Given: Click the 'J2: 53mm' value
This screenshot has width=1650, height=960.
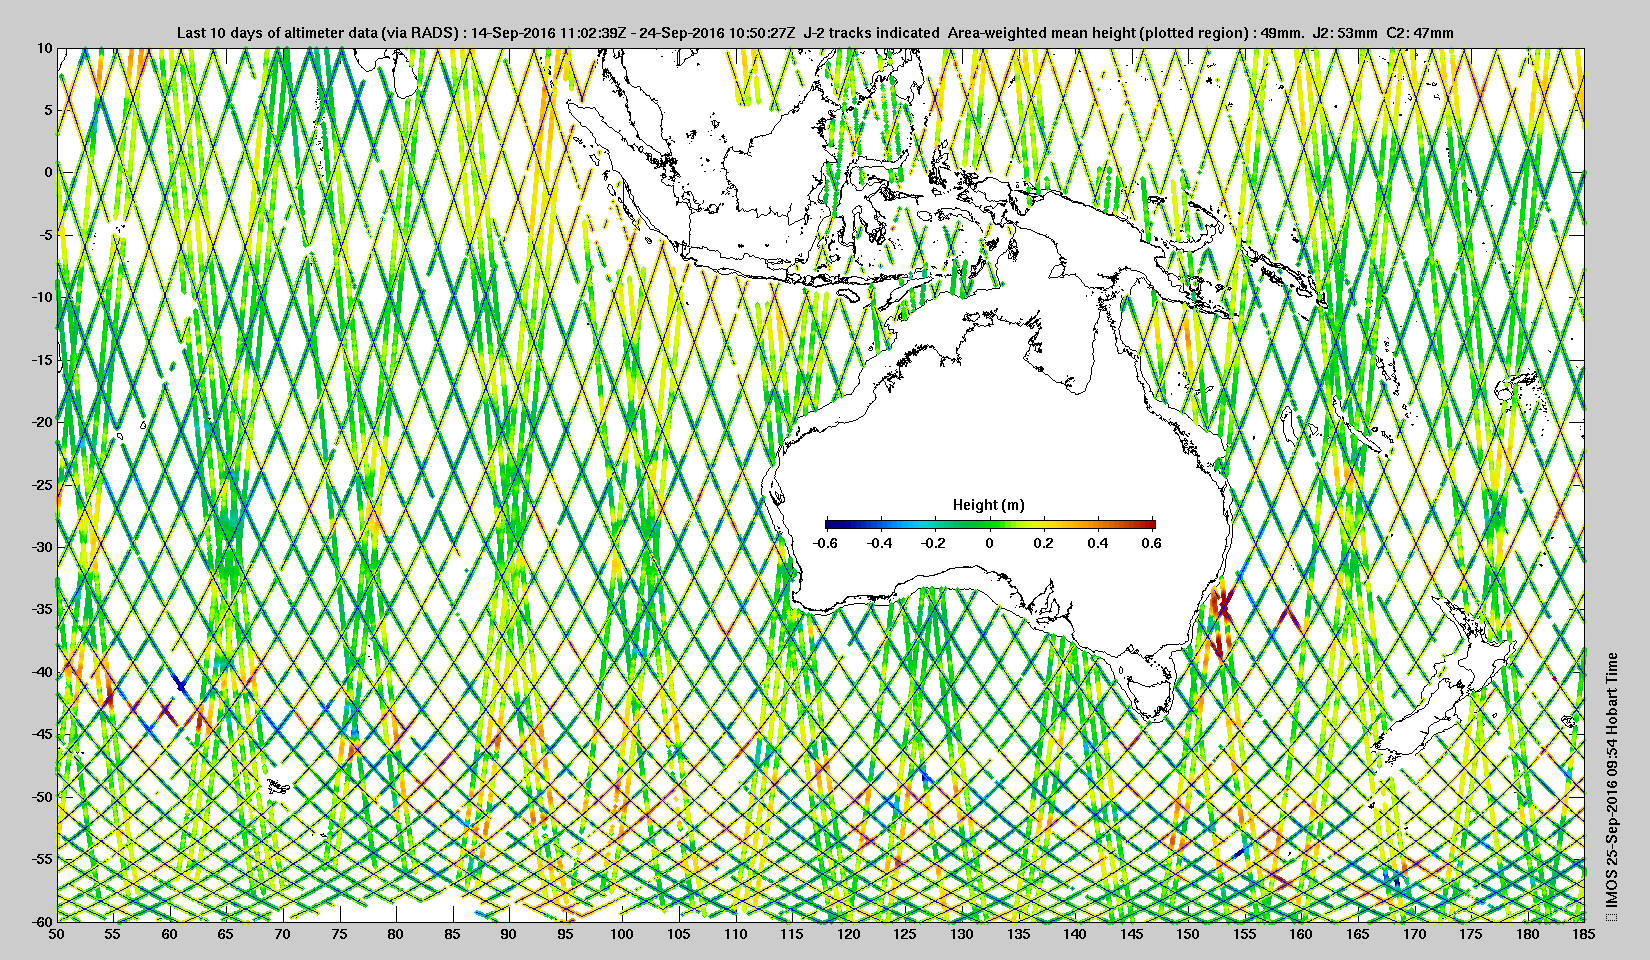Looking at the screenshot, I should tap(1343, 33).
